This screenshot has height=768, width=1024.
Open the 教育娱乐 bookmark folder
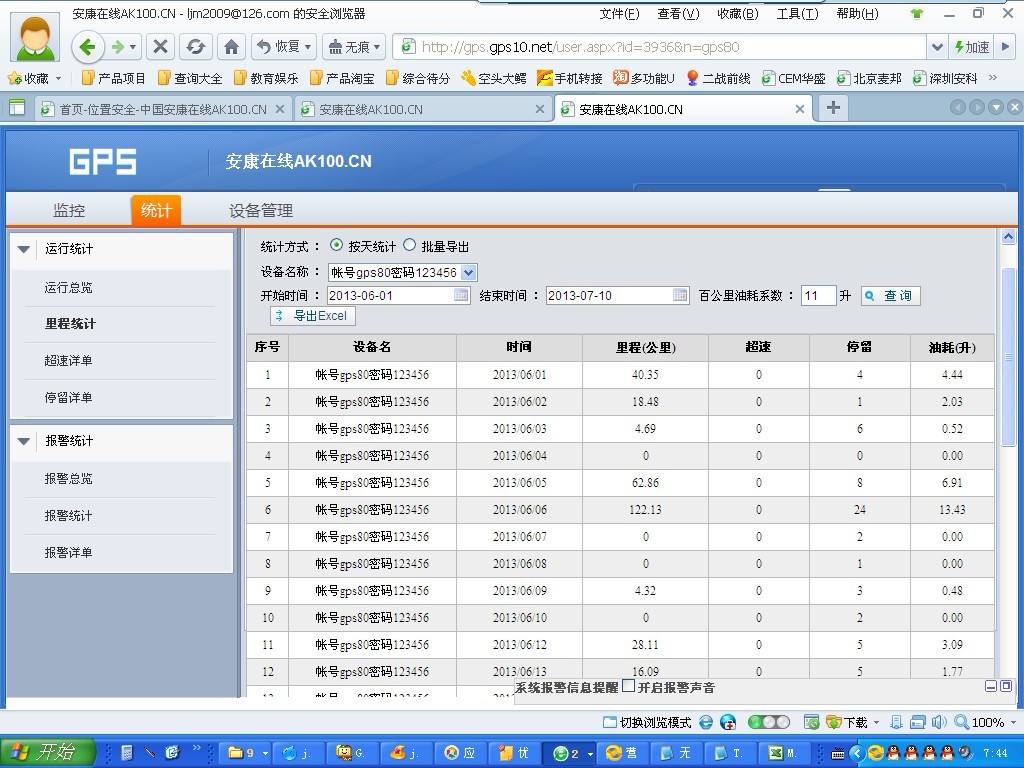click(x=266, y=78)
